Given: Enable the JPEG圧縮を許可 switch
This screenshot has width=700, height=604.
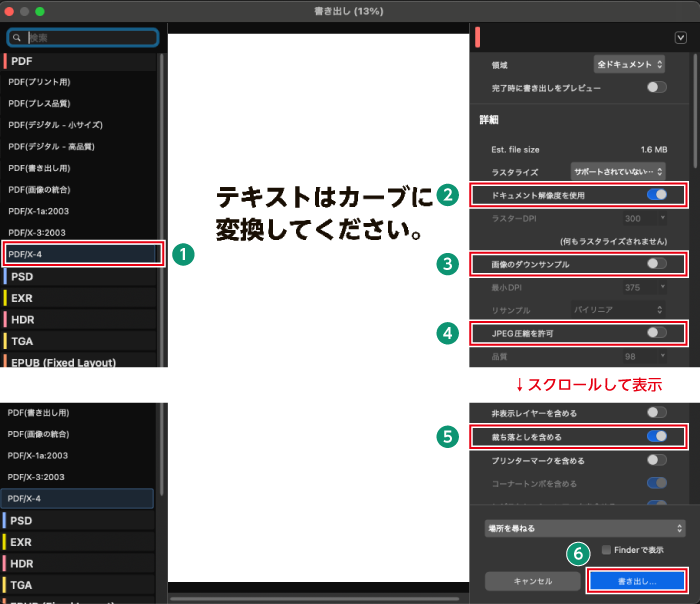Looking at the screenshot, I should (656, 332).
